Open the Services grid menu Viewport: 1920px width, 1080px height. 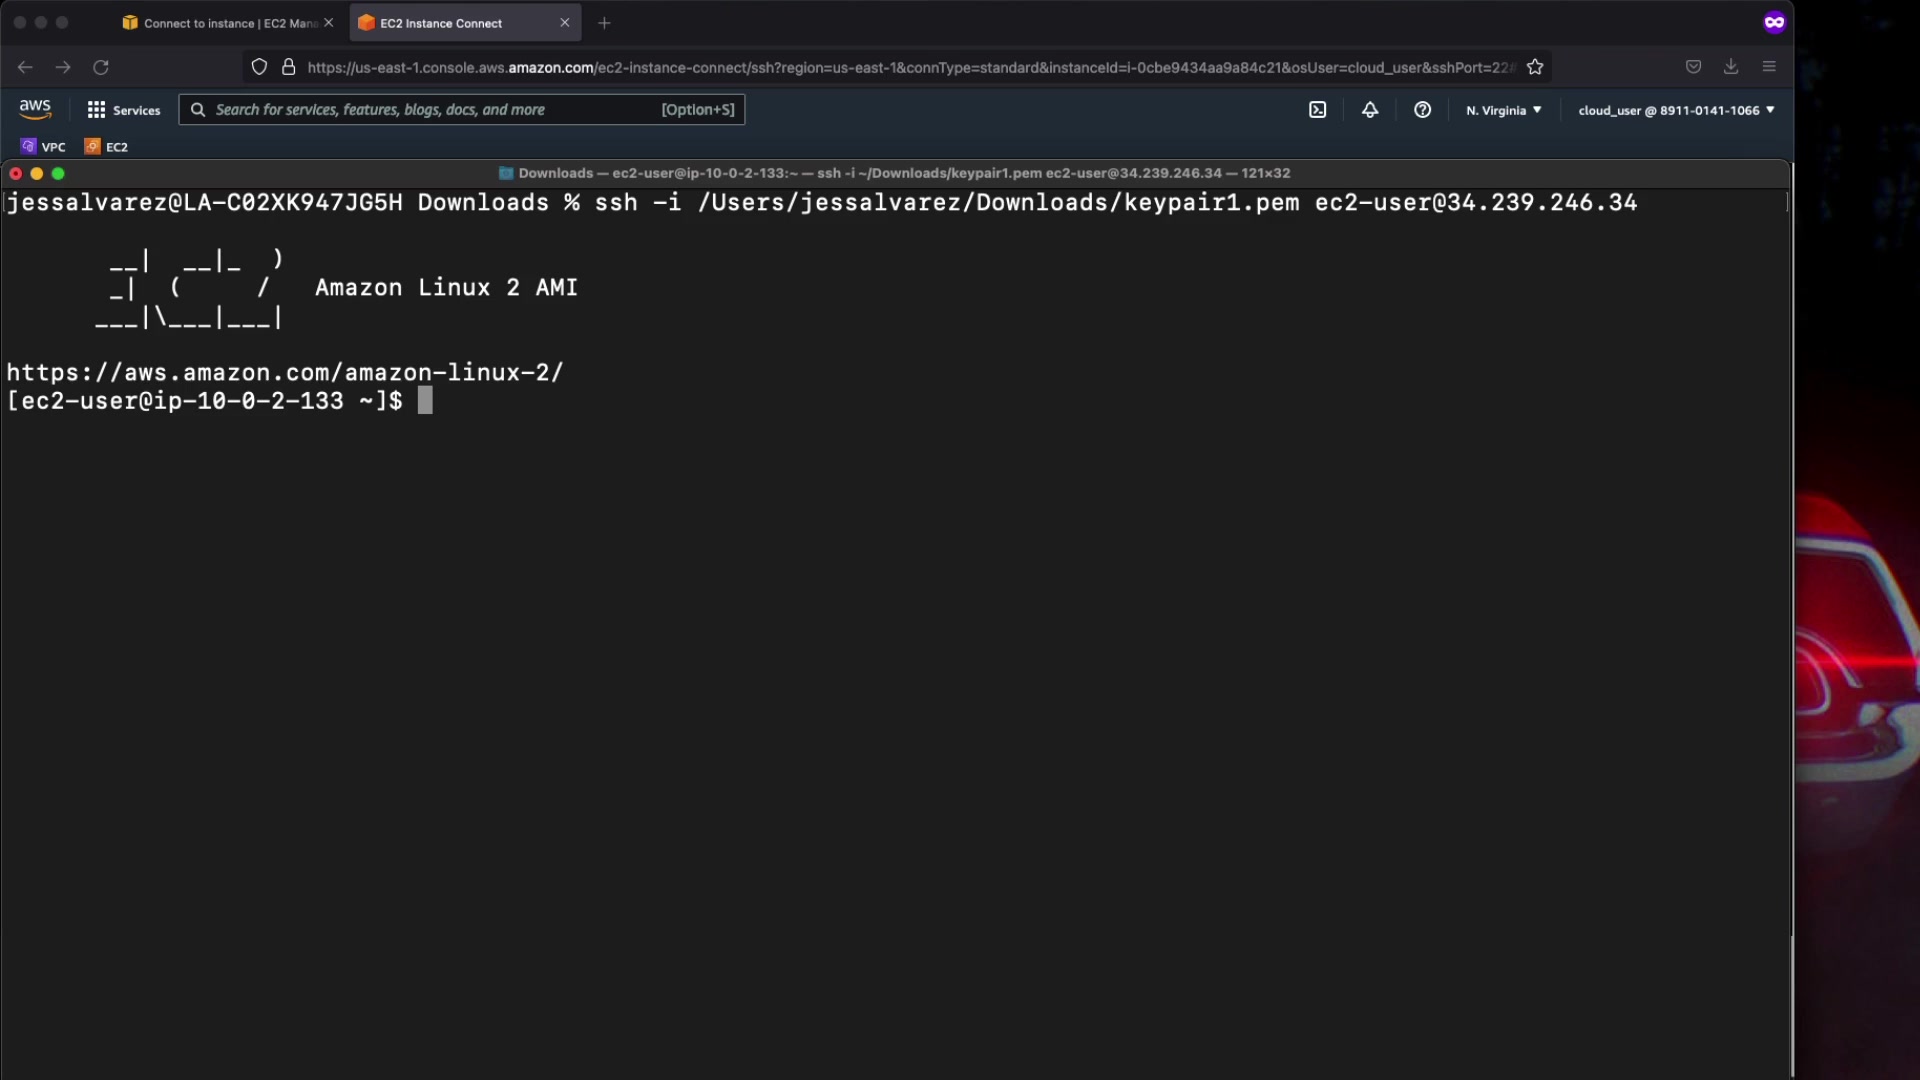pos(124,110)
